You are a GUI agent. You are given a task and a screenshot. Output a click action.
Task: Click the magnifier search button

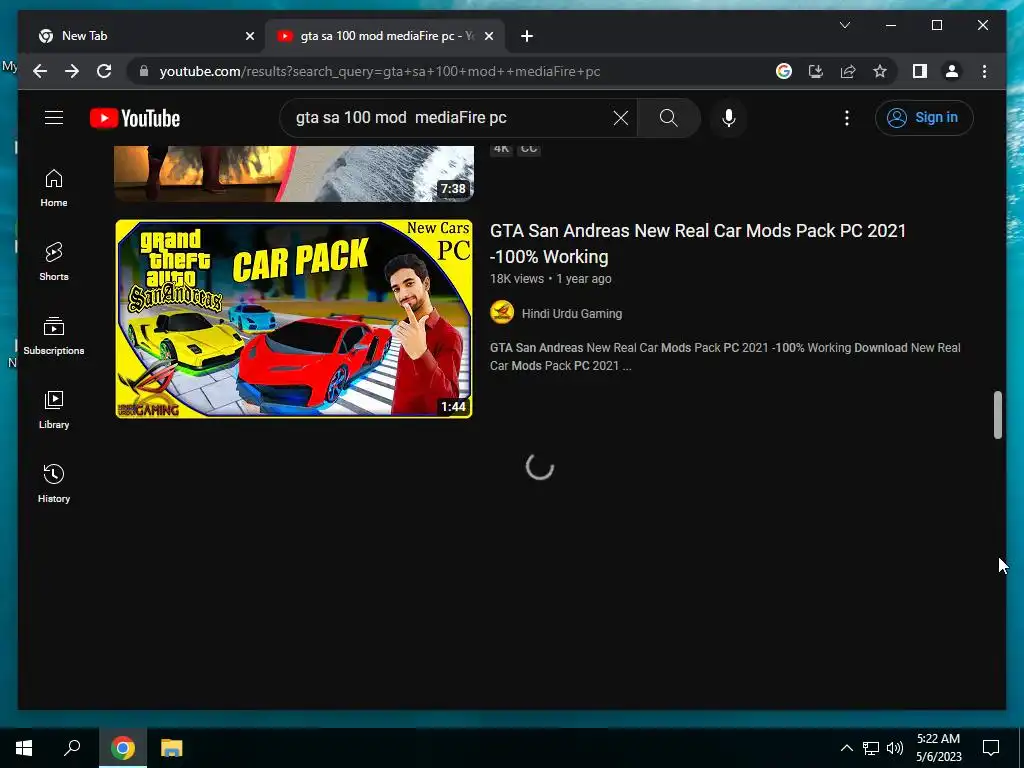tap(668, 118)
